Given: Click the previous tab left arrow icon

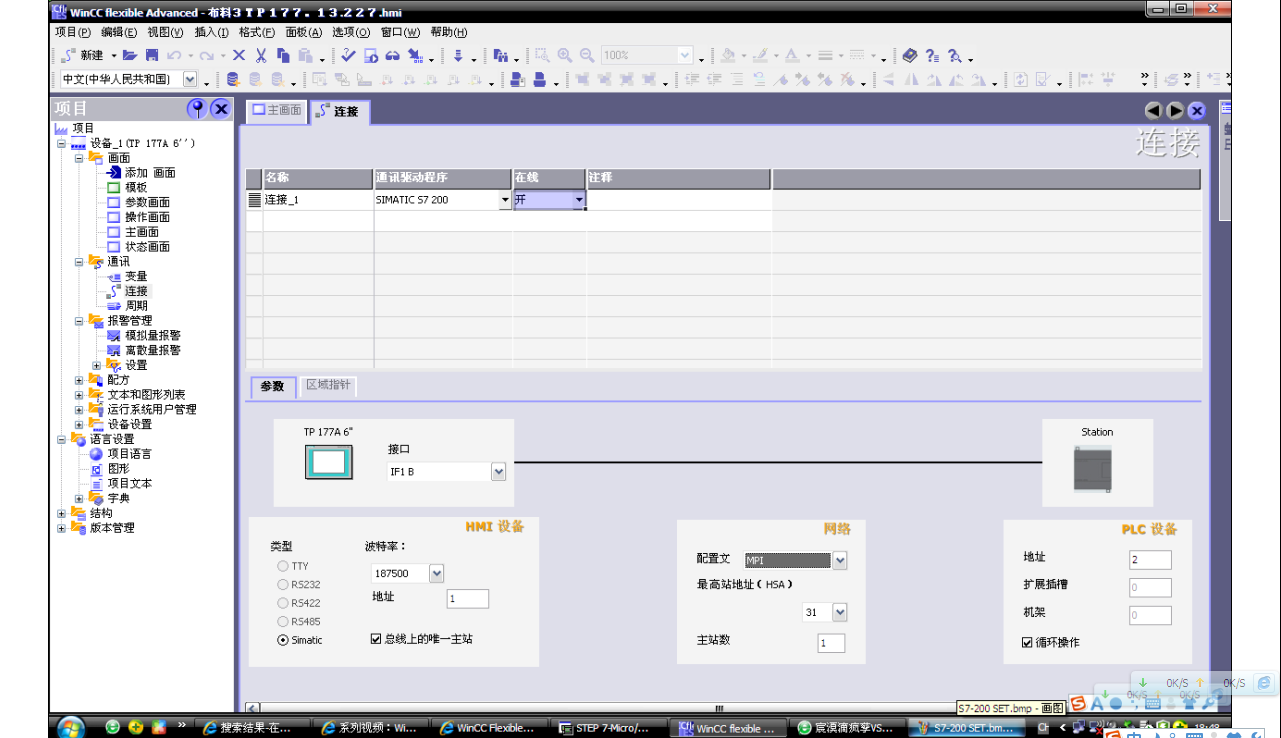Looking at the screenshot, I should pos(1153,111).
